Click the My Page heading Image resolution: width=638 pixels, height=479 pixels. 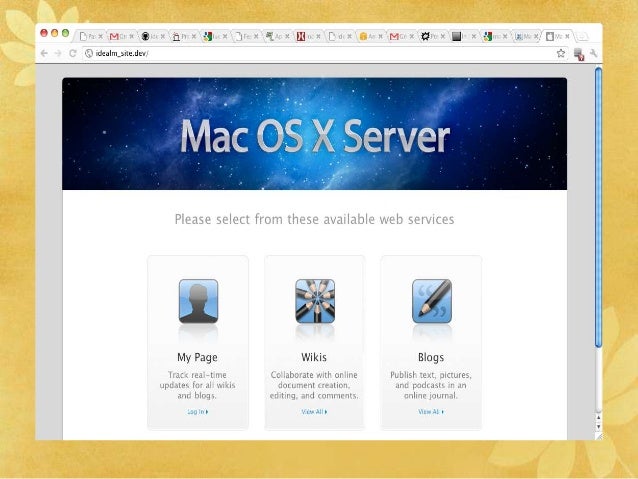pos(197,357)
